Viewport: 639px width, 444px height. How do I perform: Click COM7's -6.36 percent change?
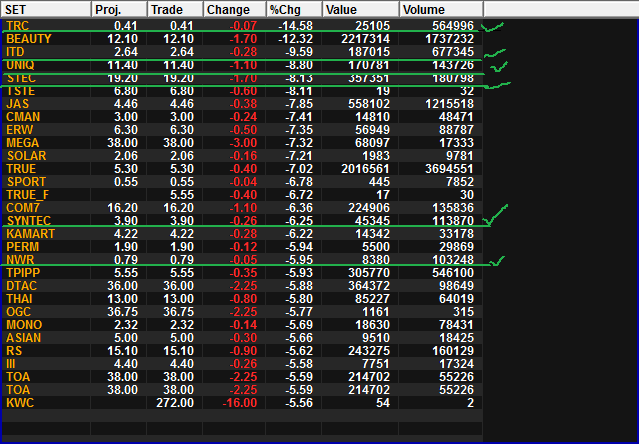point(299,208)
